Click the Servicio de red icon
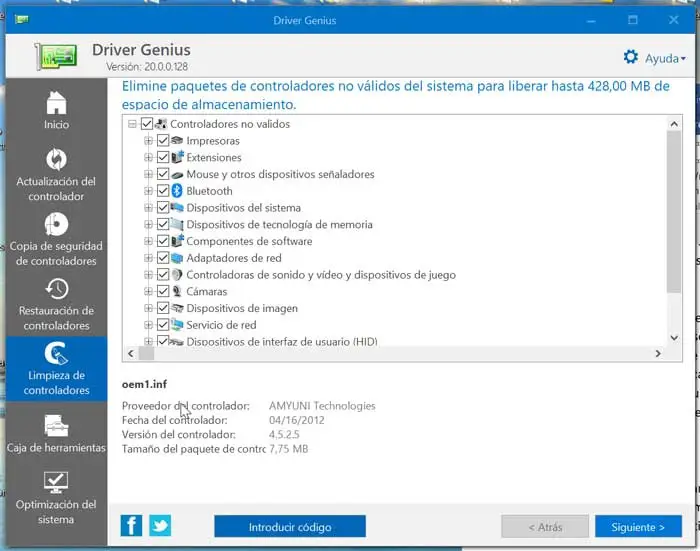 click(x=177, y=325)
